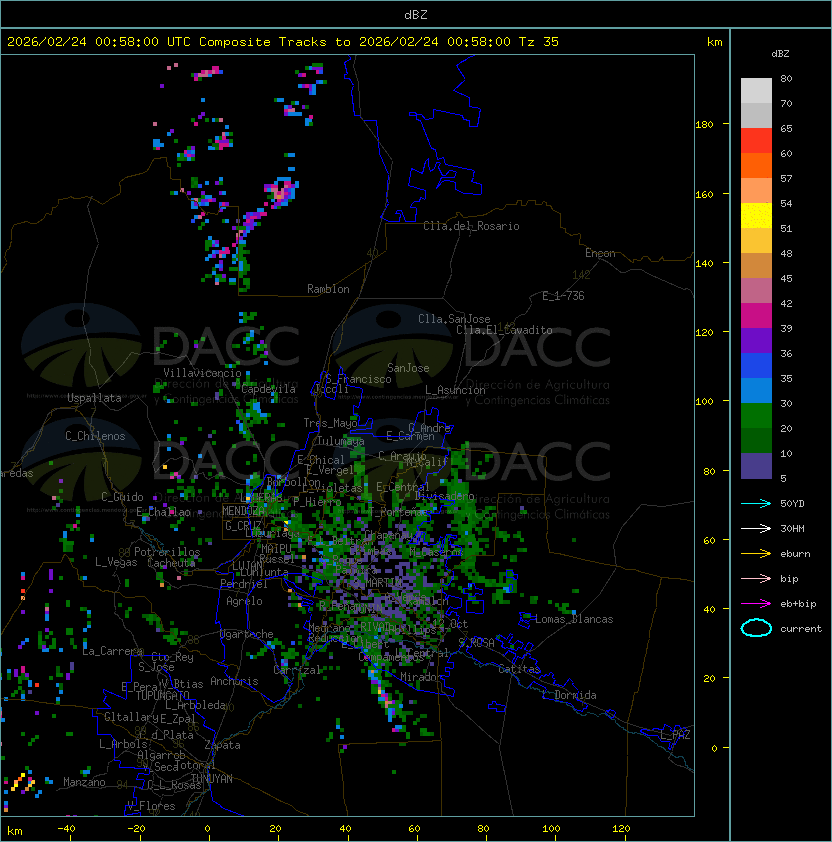Select the slate 10–5 dBZ color swatch

(x=756, y=466)
